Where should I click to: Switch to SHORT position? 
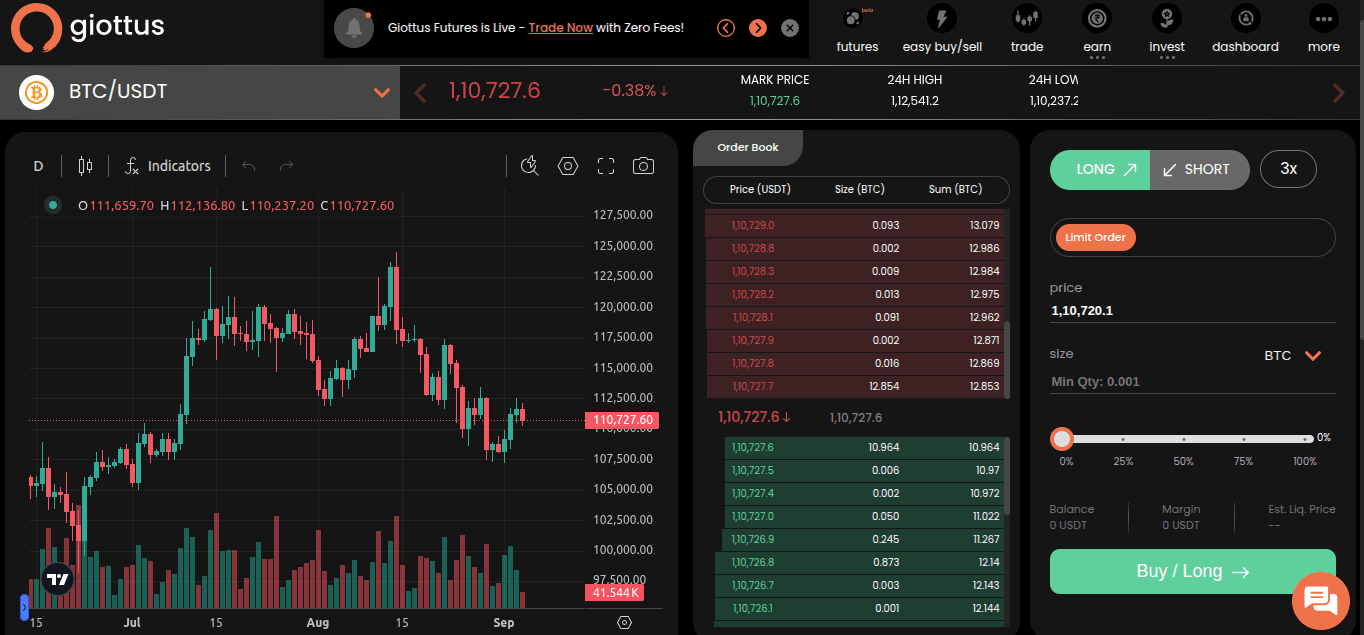(x=1200, y=170)
